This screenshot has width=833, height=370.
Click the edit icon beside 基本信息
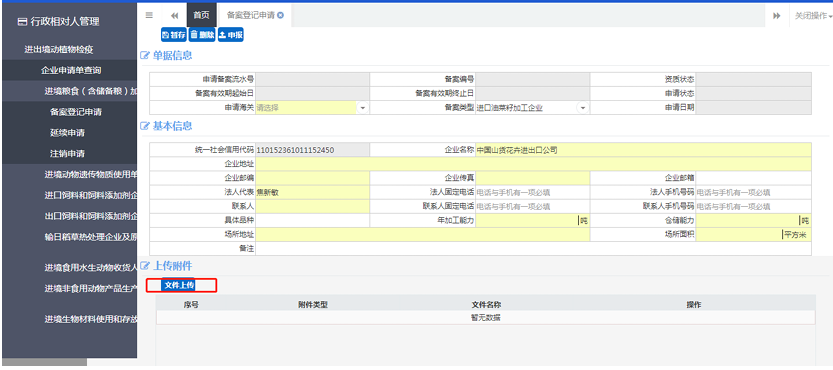click(x=144, y=127)
